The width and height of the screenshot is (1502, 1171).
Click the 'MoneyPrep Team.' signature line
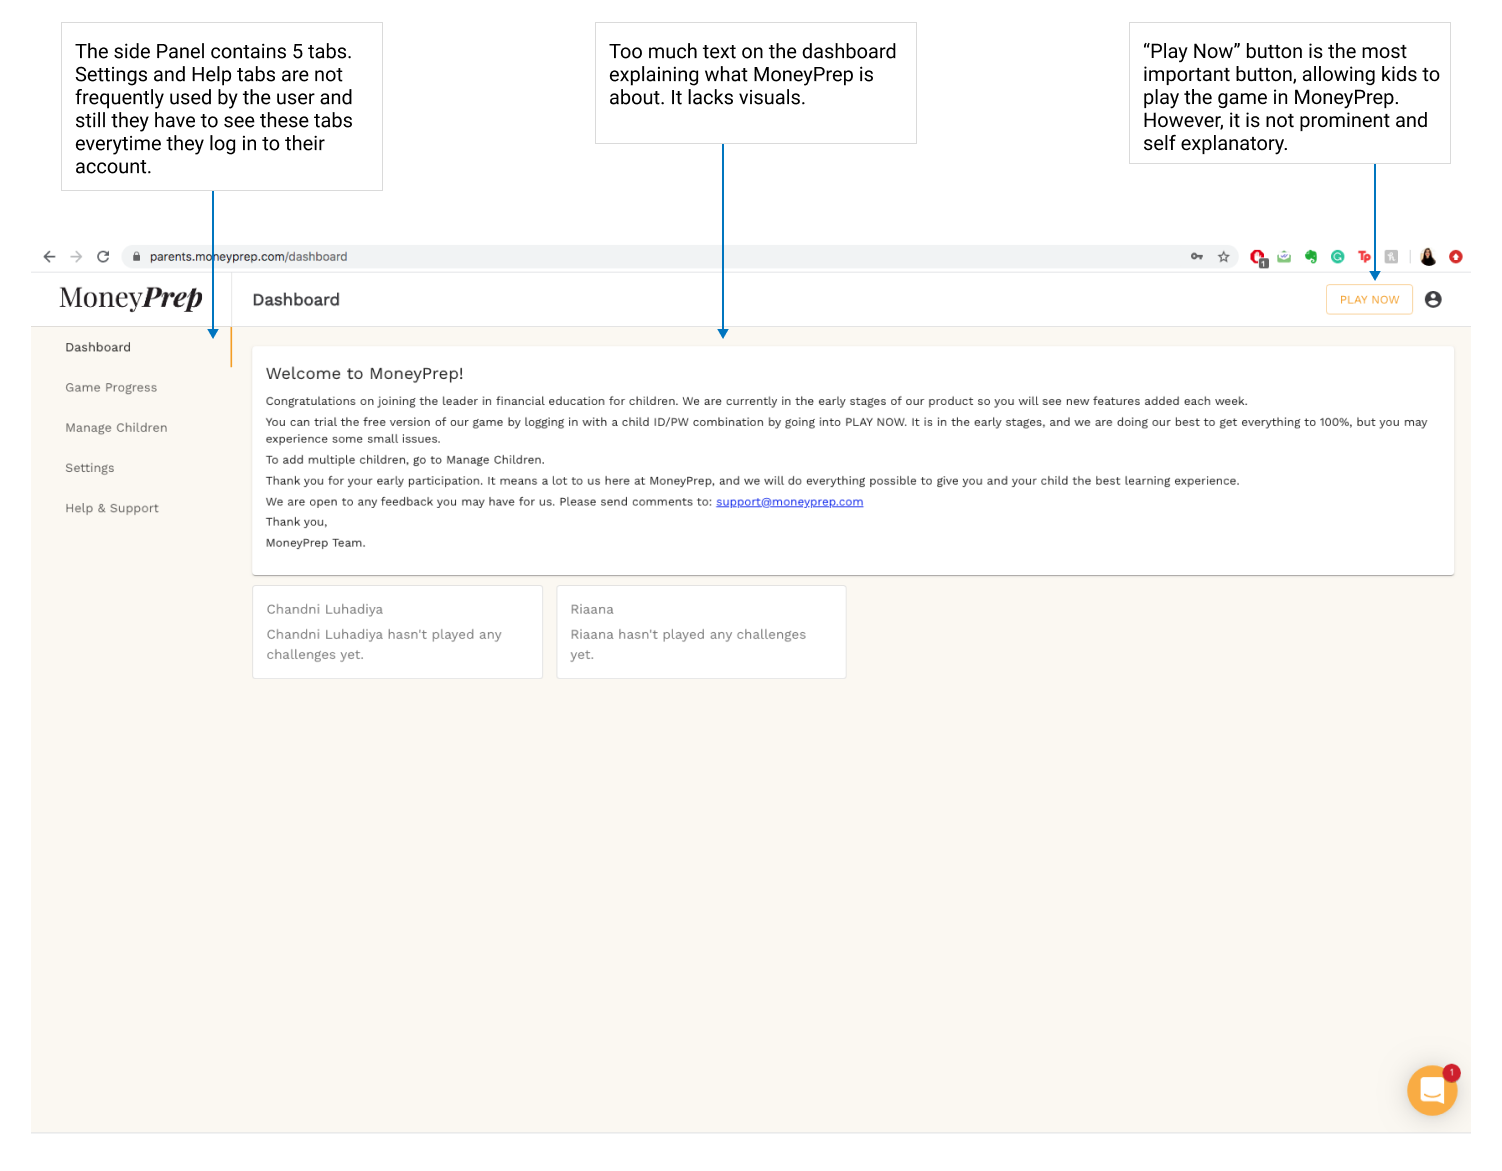click(316, 543)
